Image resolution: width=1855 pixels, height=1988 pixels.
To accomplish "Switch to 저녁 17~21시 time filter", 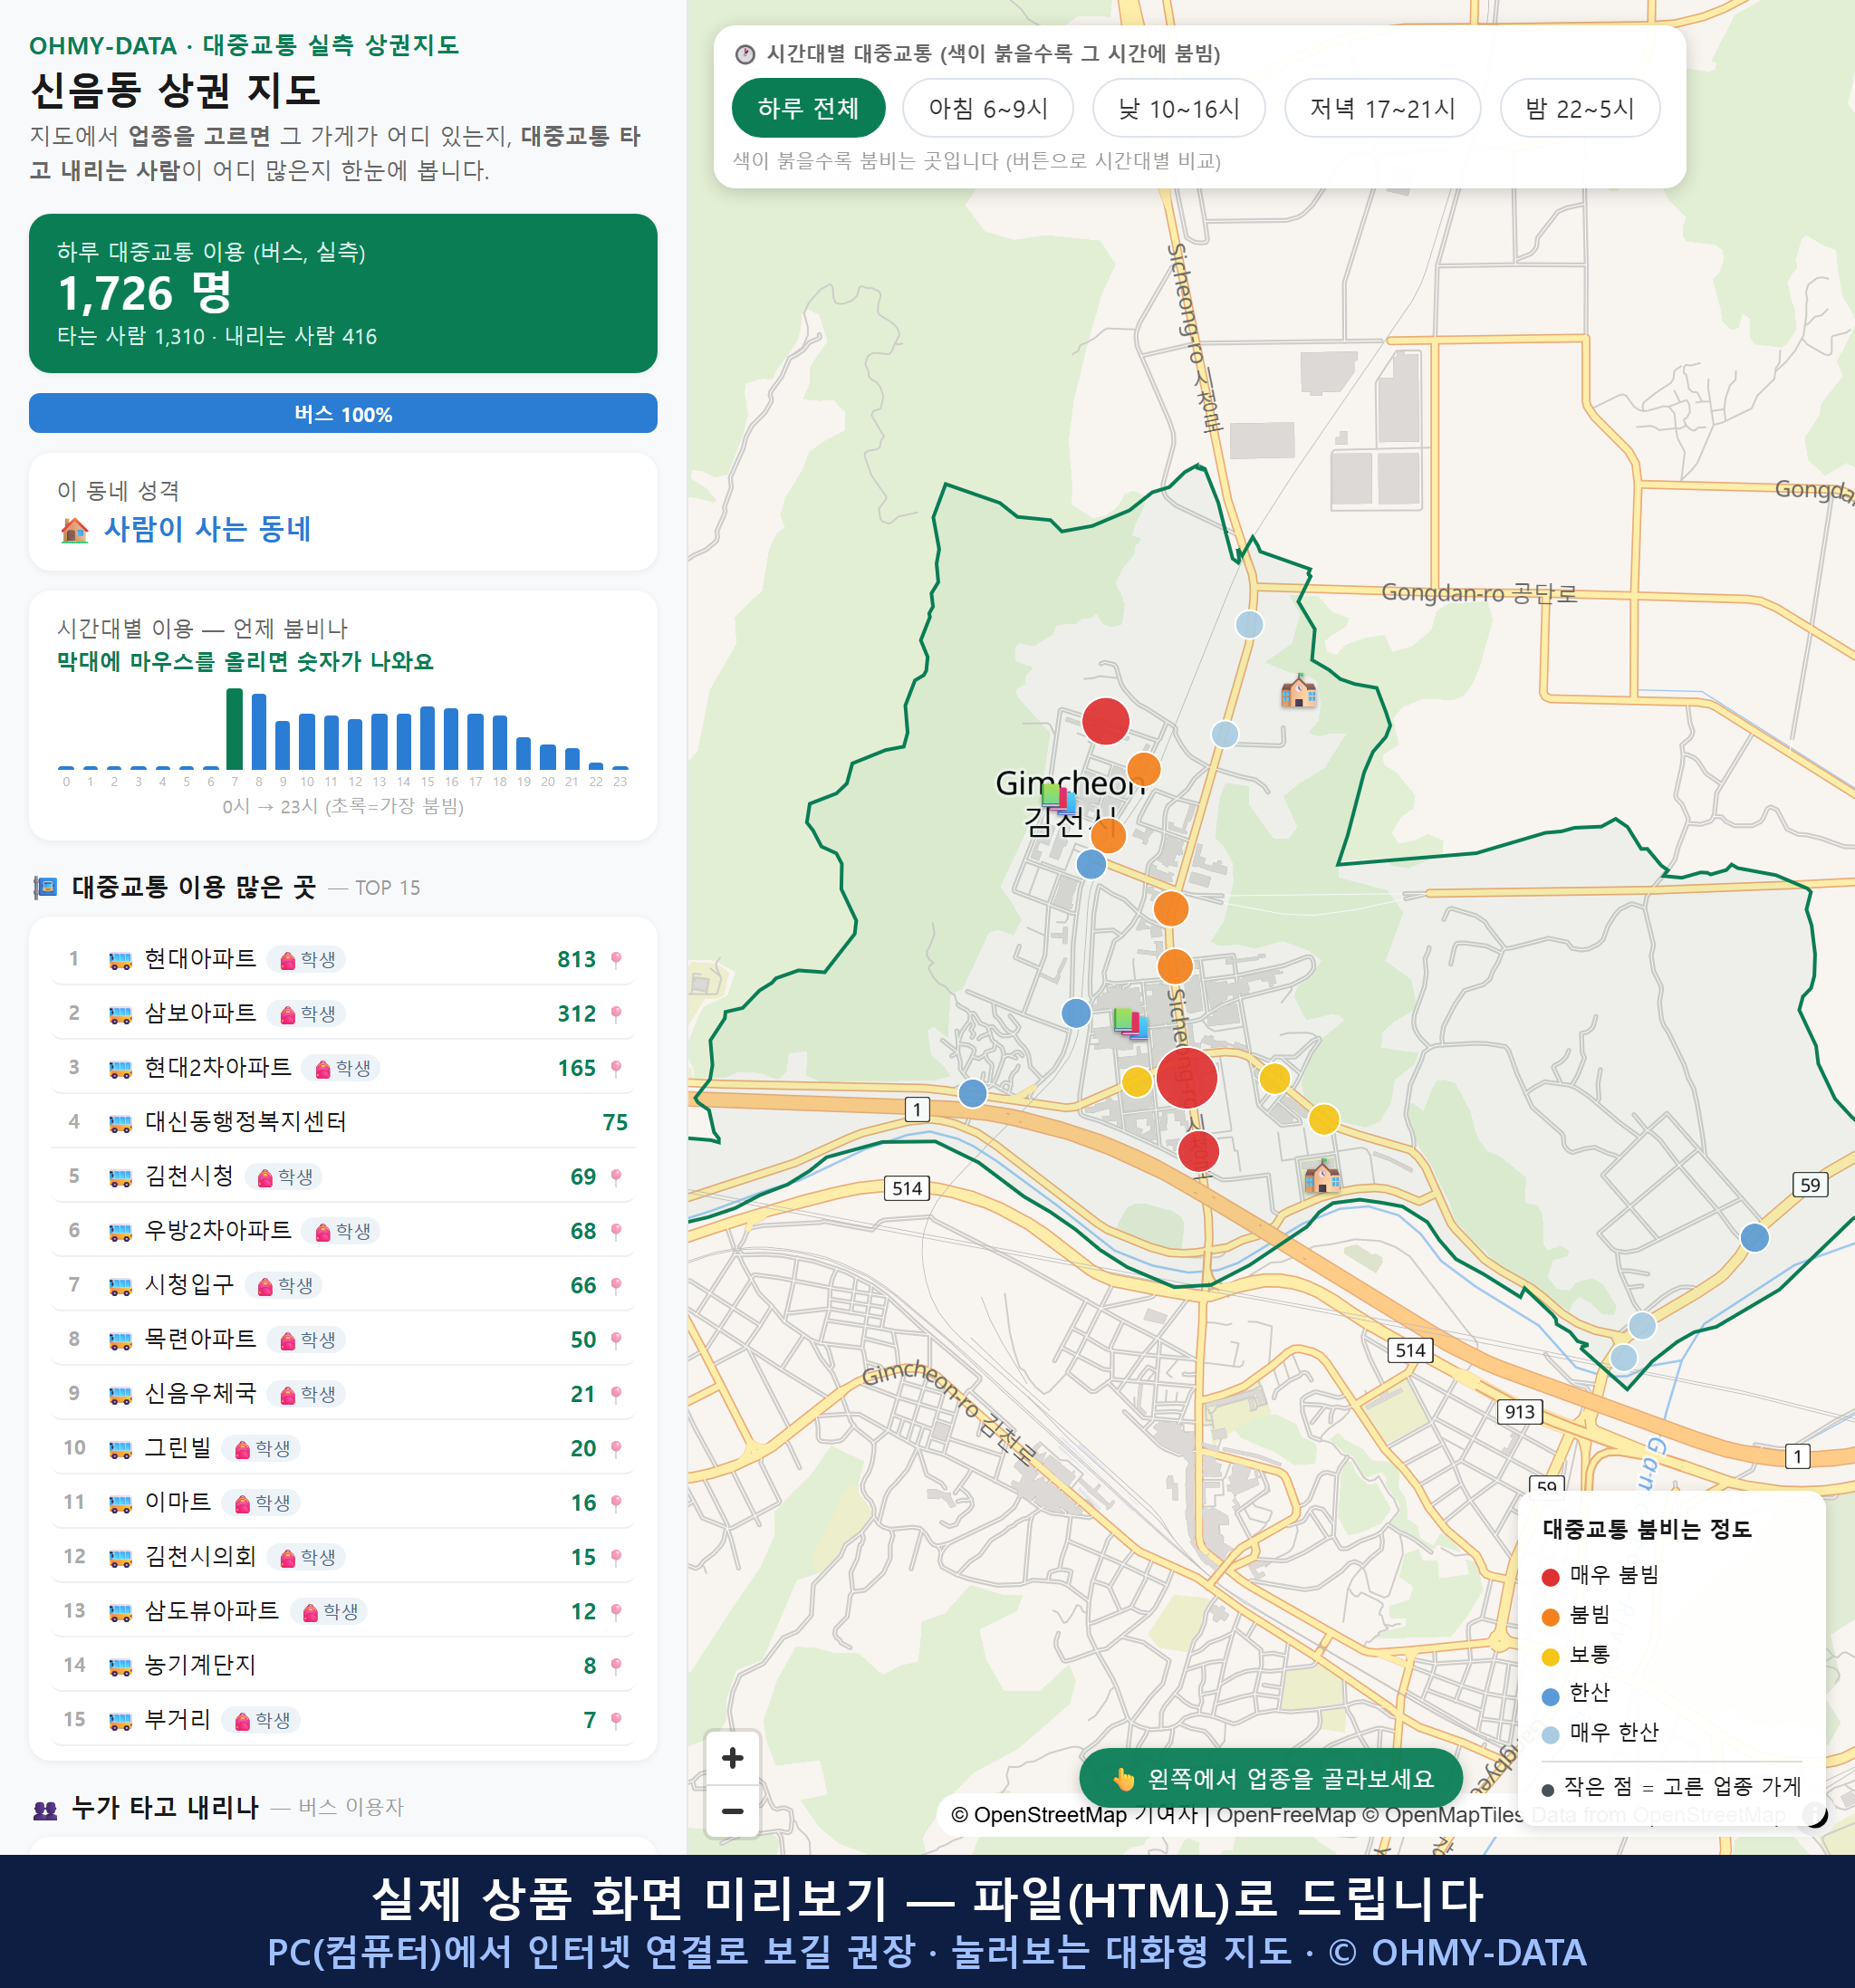I will point(1382,108).
